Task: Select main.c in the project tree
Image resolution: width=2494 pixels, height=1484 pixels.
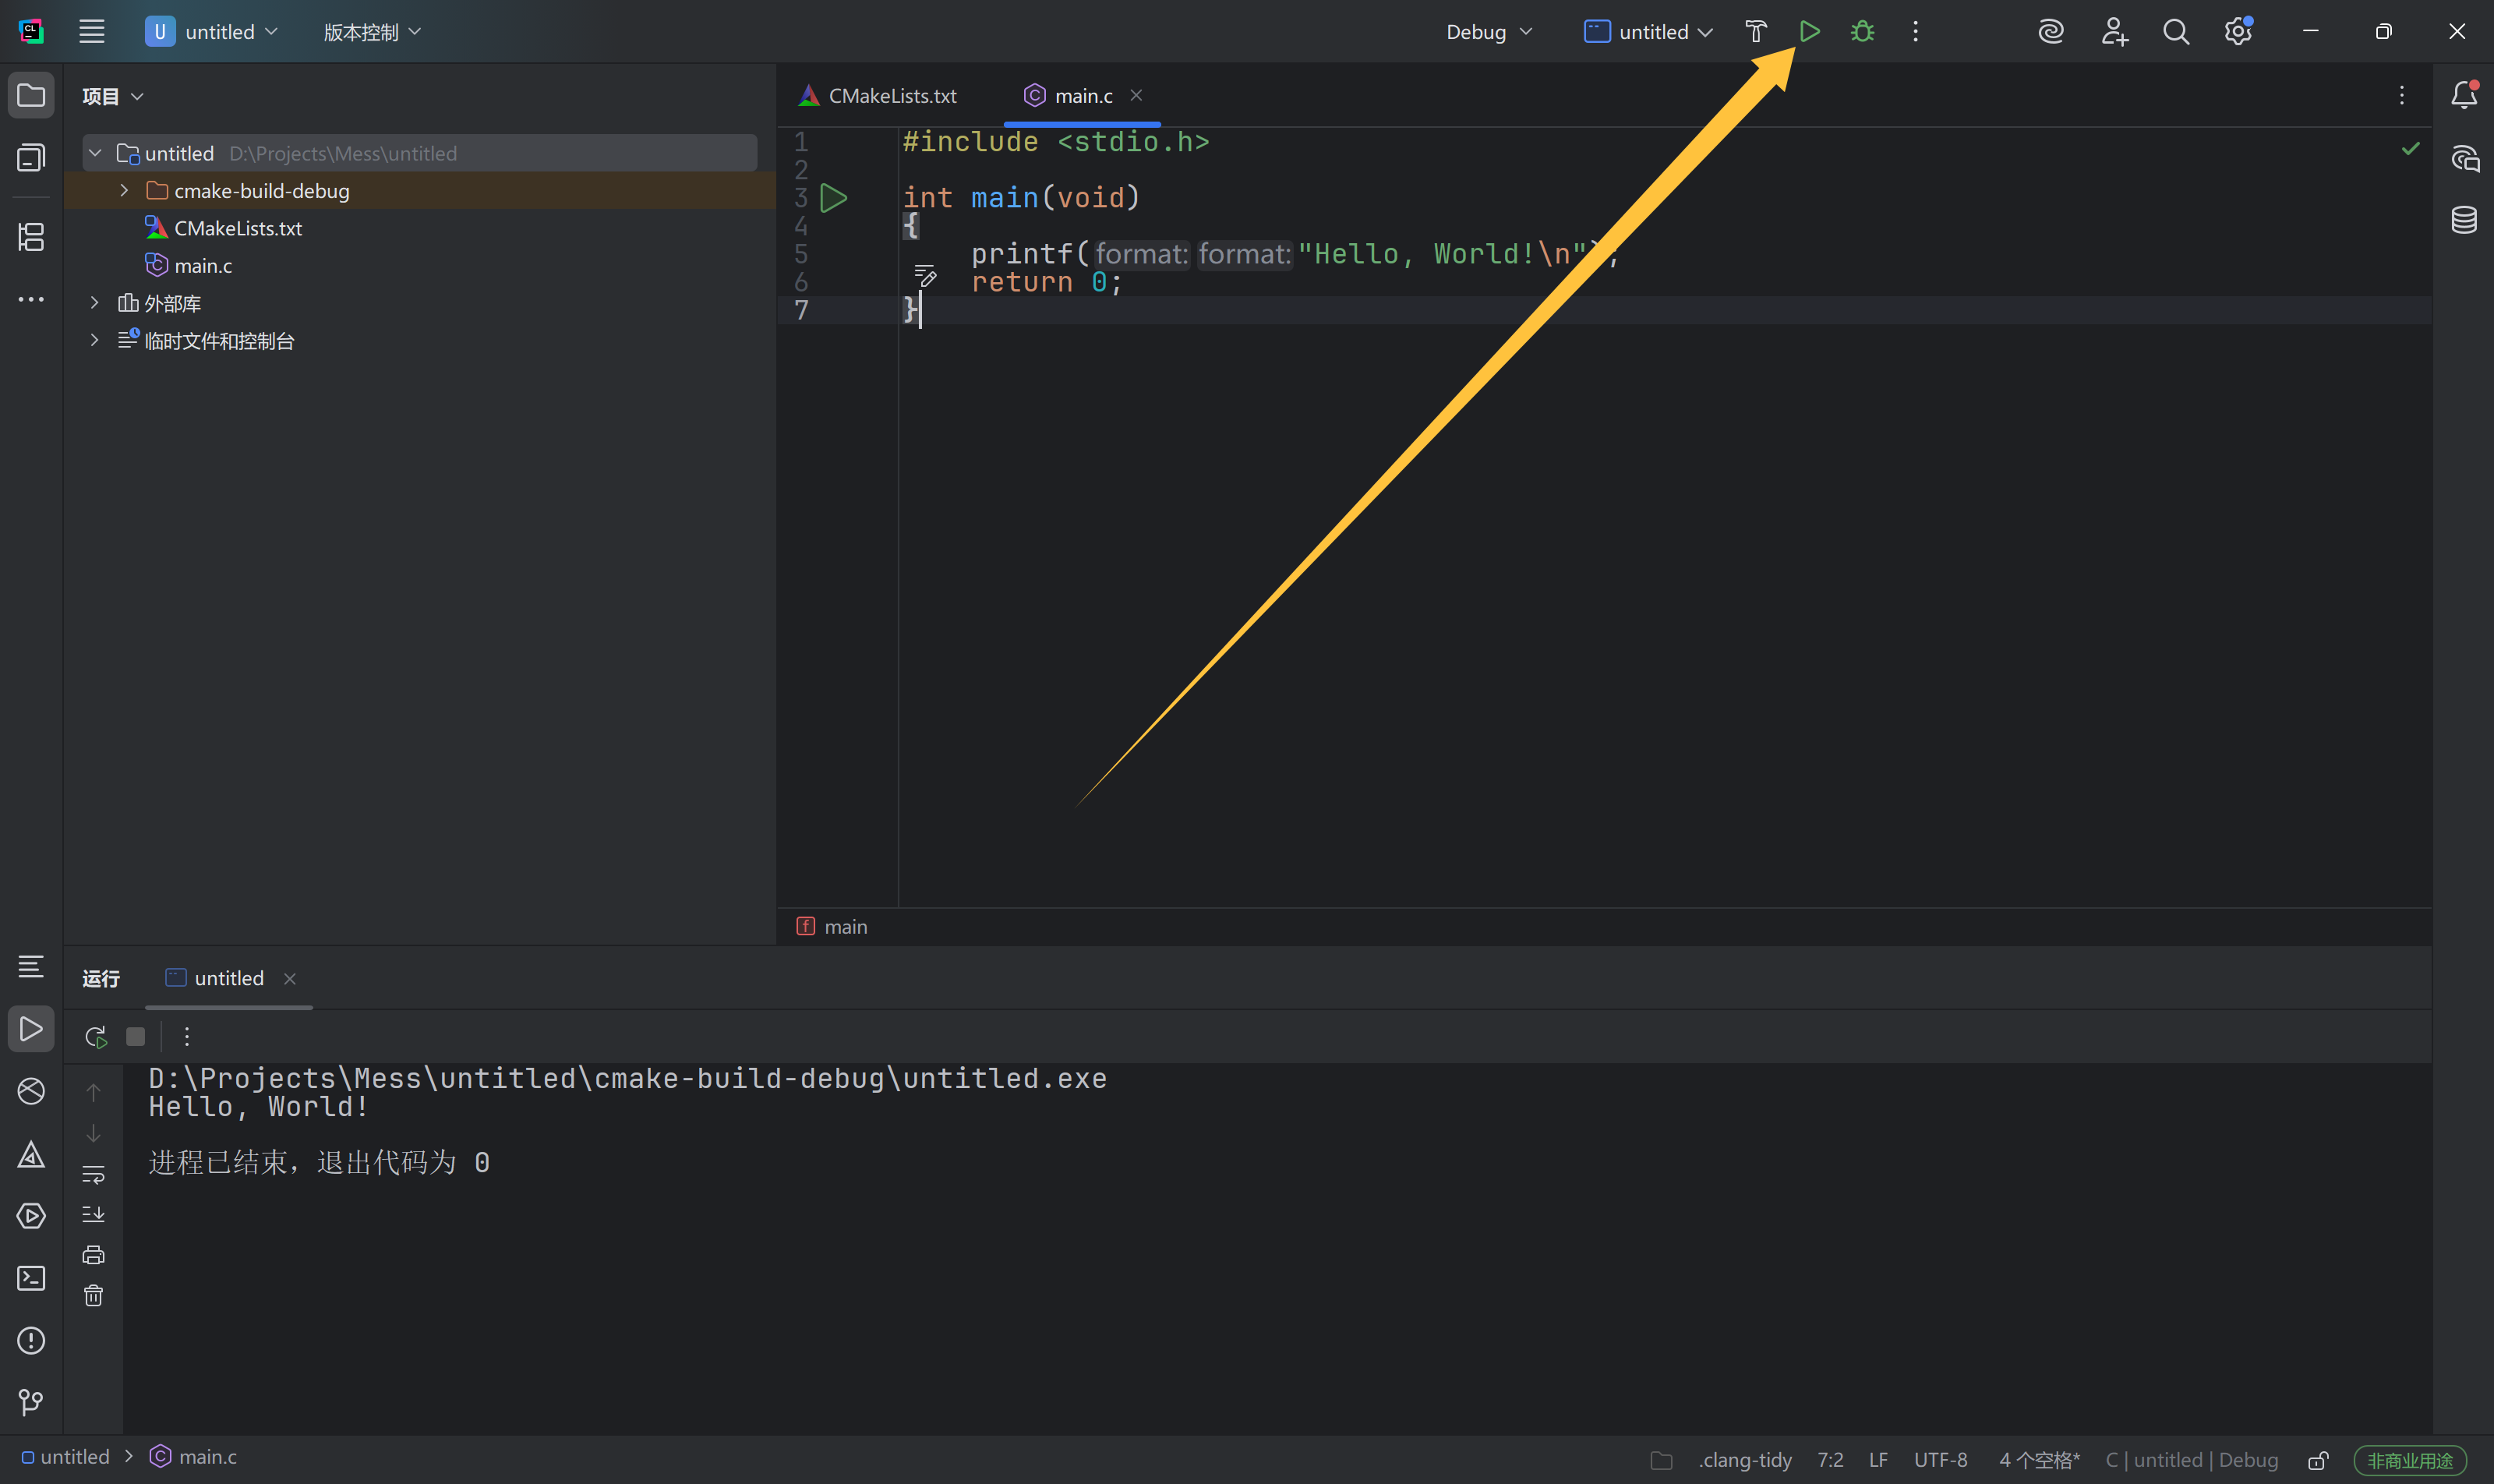Action: (x=203, y=266)
